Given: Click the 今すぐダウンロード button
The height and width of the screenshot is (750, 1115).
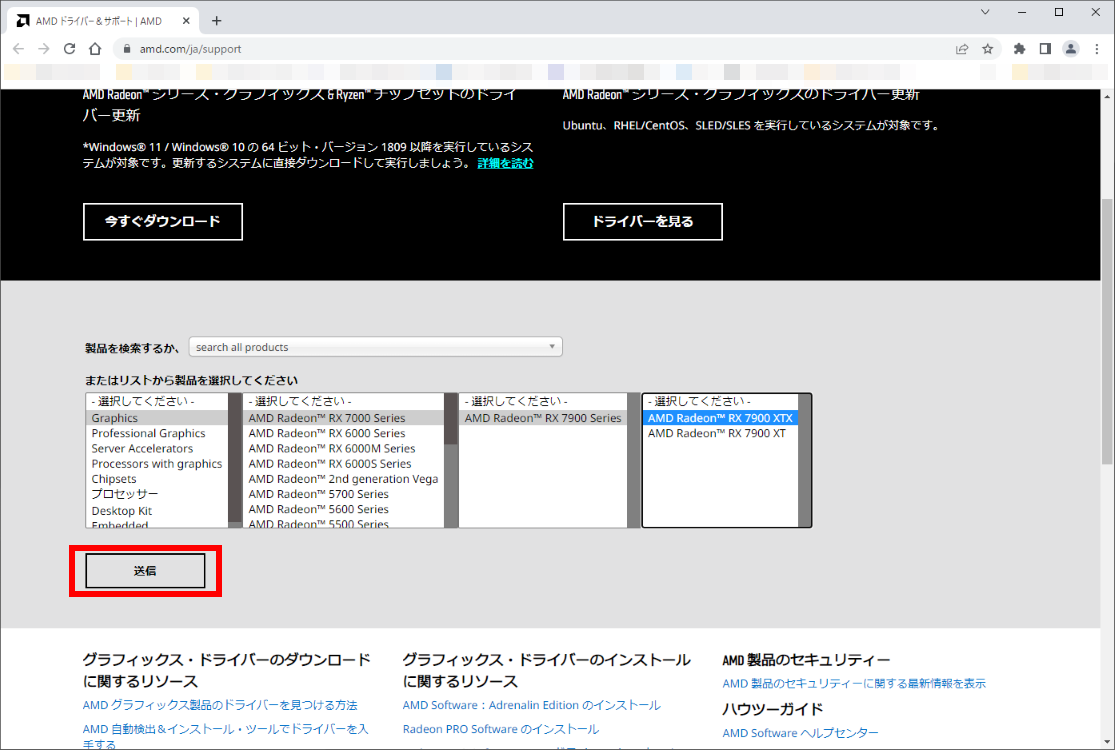Looking at the screenshot, I should click(163, 222).
